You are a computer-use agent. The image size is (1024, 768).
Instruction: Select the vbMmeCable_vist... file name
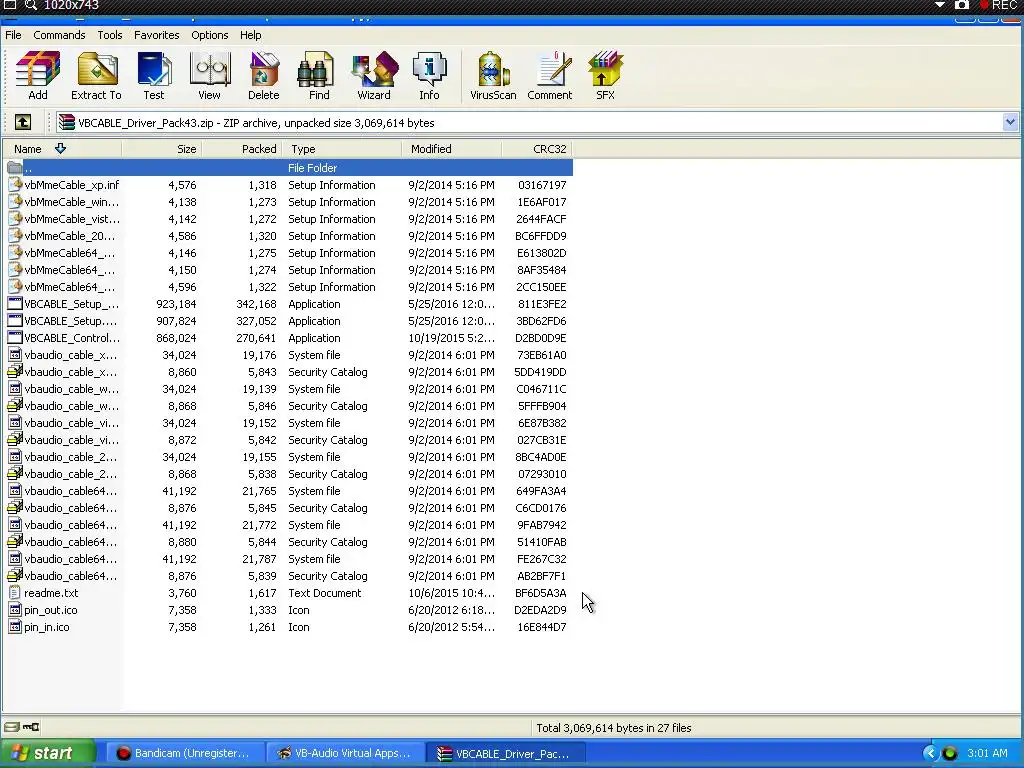click(72, 219)
